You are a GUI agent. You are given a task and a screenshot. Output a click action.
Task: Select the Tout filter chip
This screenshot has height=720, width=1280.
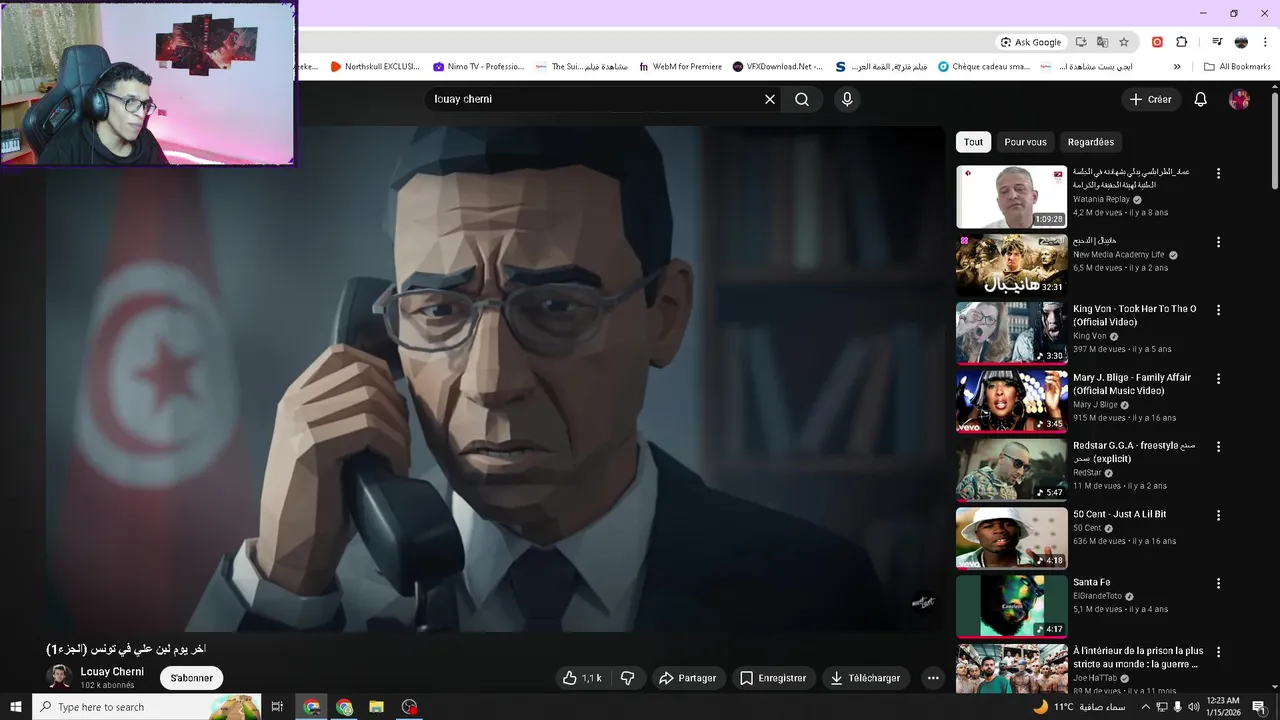[x=973, y=142]
